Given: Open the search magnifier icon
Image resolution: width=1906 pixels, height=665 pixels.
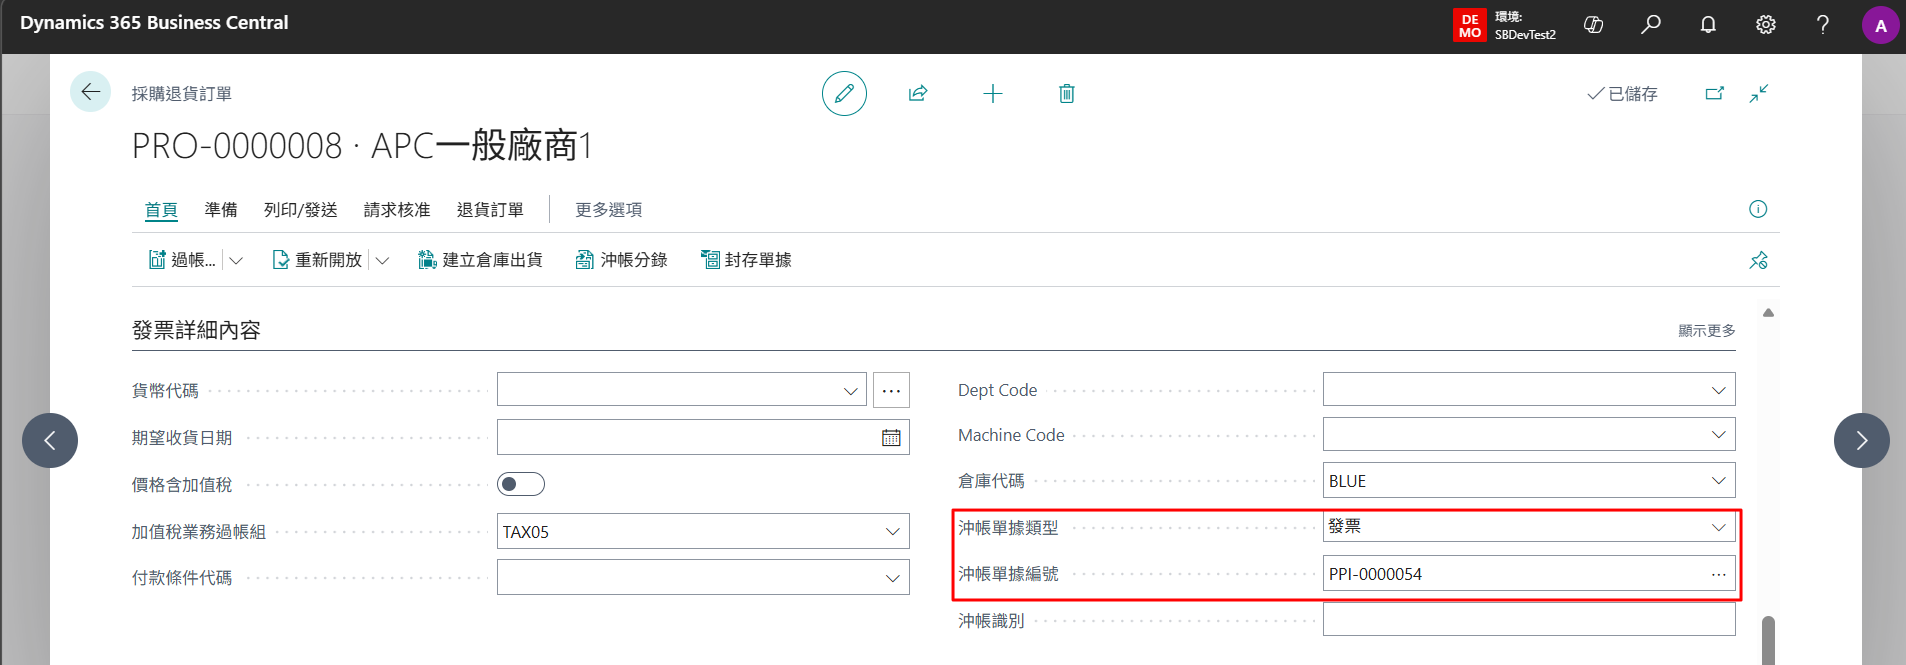Looking at the screenshot, I should [x=1651, y=25].
